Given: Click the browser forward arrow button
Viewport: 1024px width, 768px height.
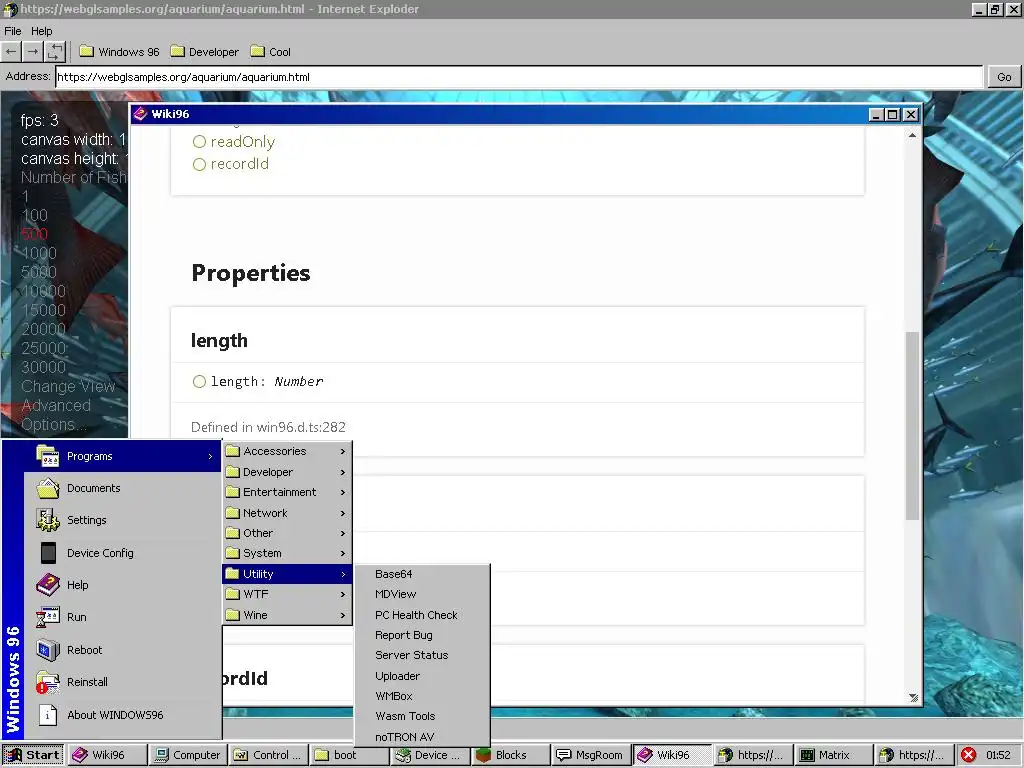Looking at the screenshot, I should point(33,52).
